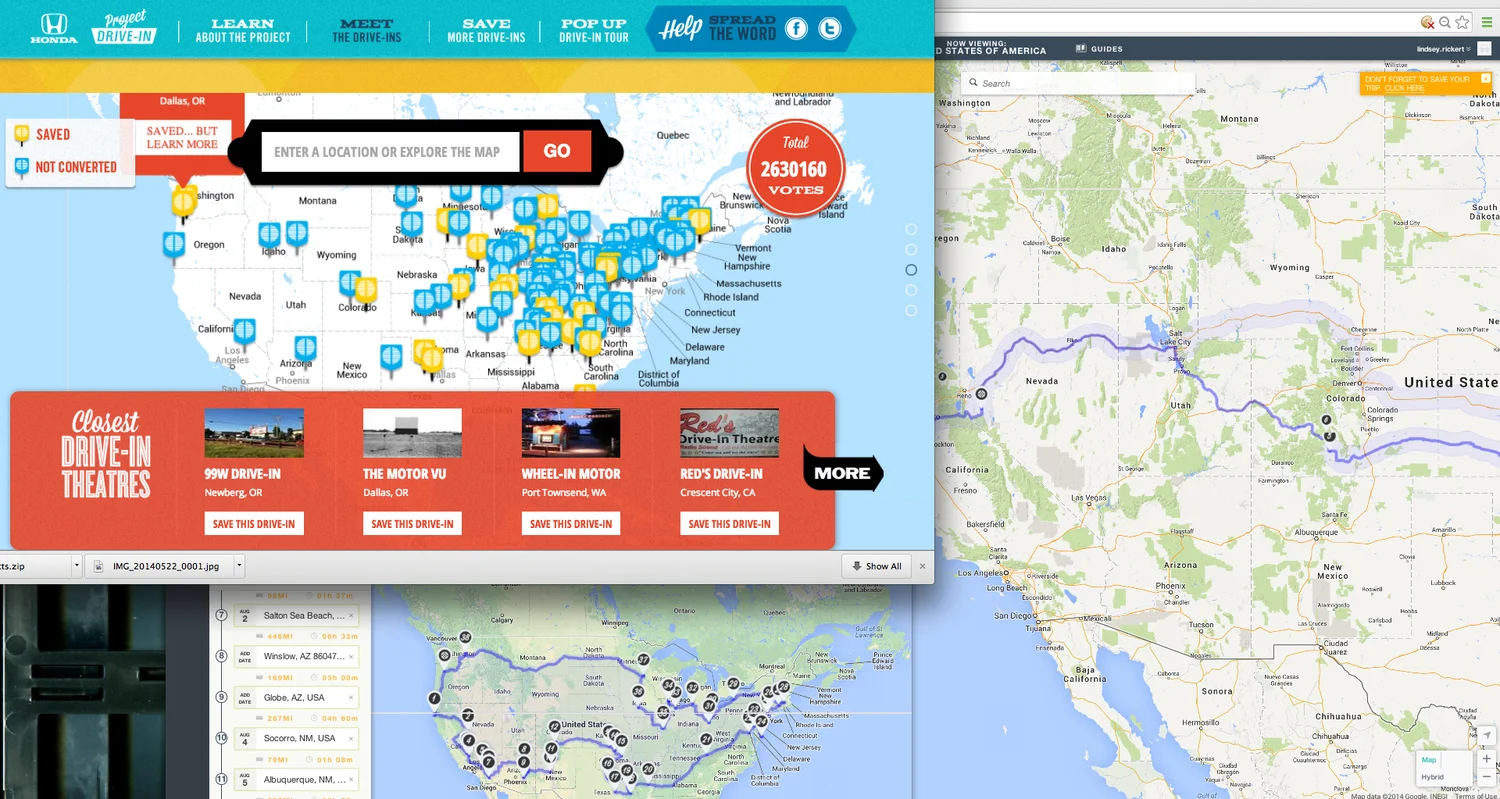The image size is (1500, 799).
Task: Click the blue Not Converted legend pin
Action: pyautogui.click(x=21, y=168)
